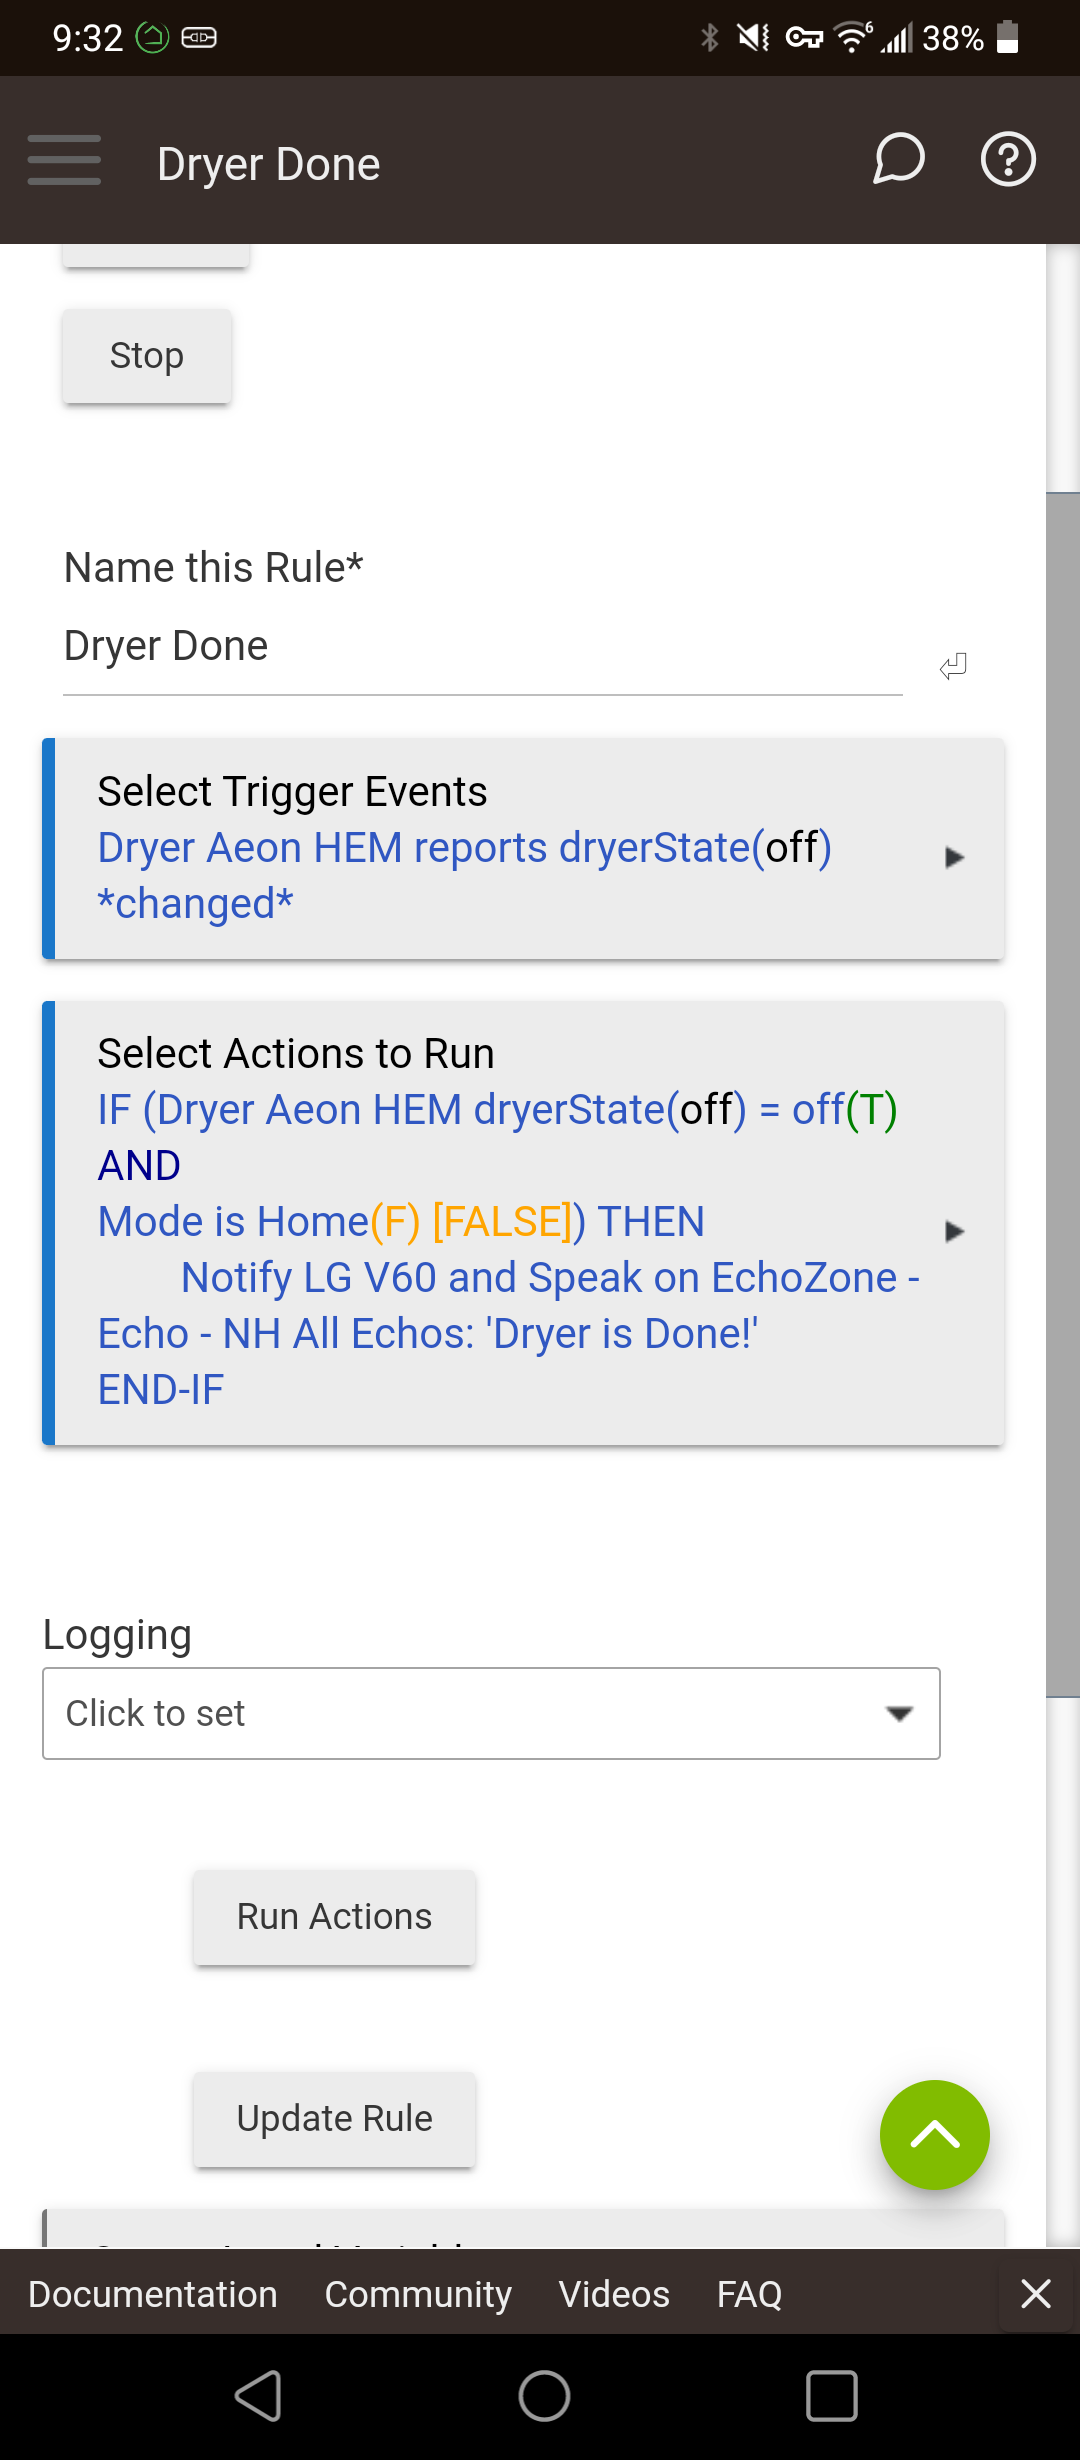
Task: Tap the Android recent apps square
Action: point(832,2396)
